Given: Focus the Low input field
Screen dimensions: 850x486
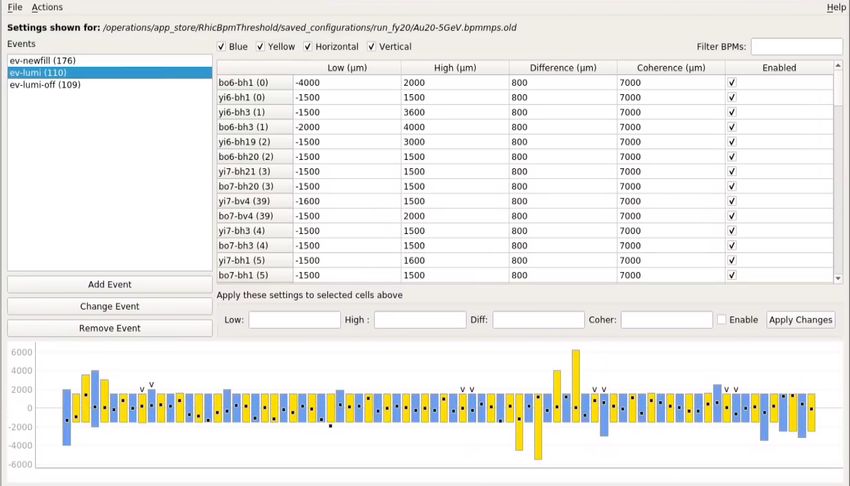Looking at the screenshot, I should point(294,320).
